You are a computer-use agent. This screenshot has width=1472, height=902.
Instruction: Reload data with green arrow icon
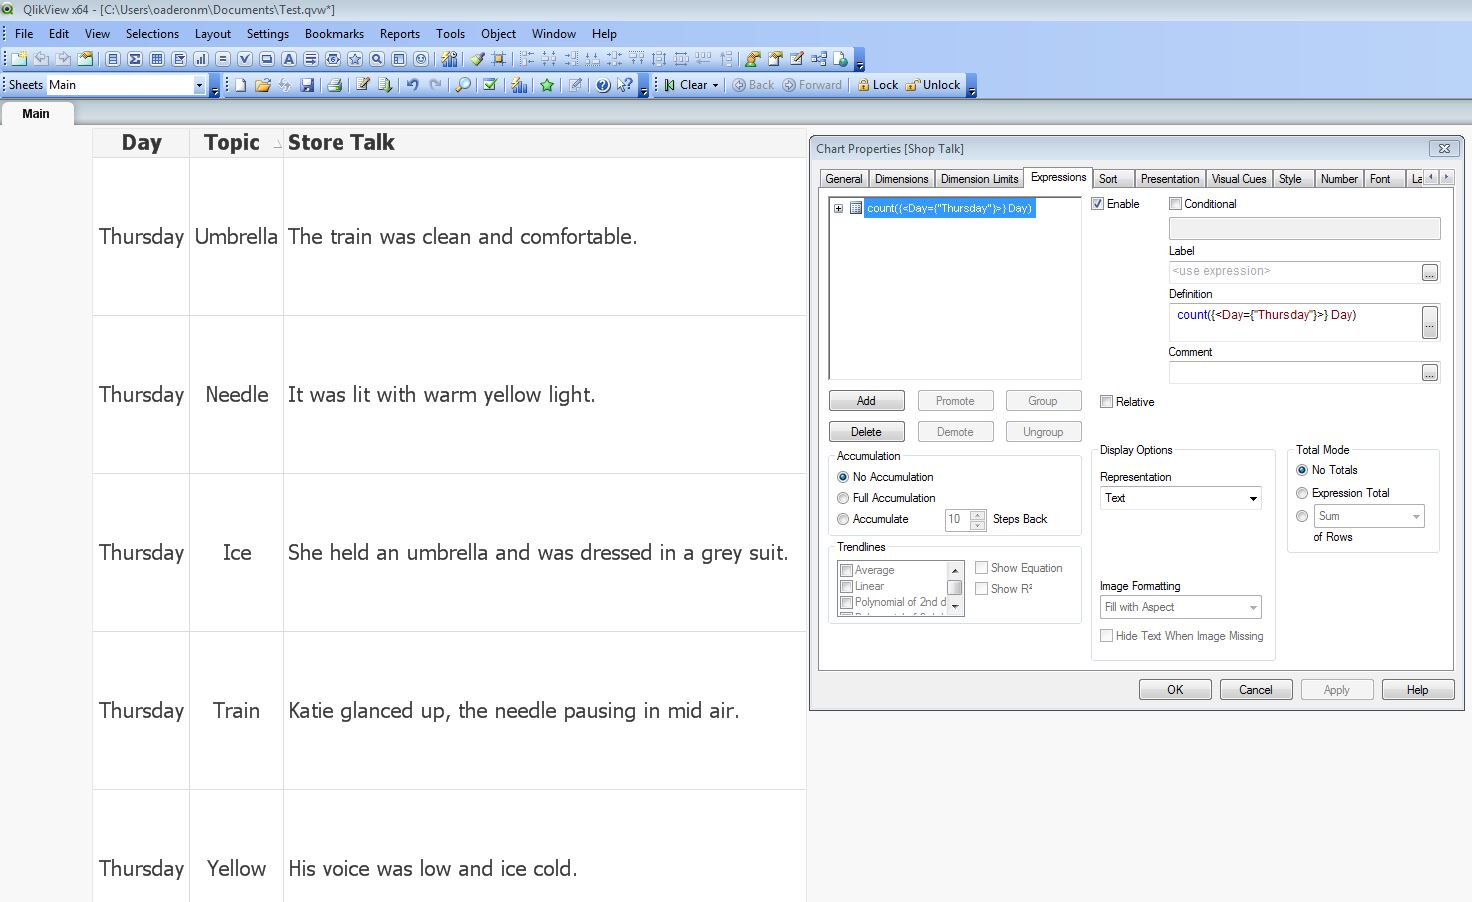(x=385, y=85)
